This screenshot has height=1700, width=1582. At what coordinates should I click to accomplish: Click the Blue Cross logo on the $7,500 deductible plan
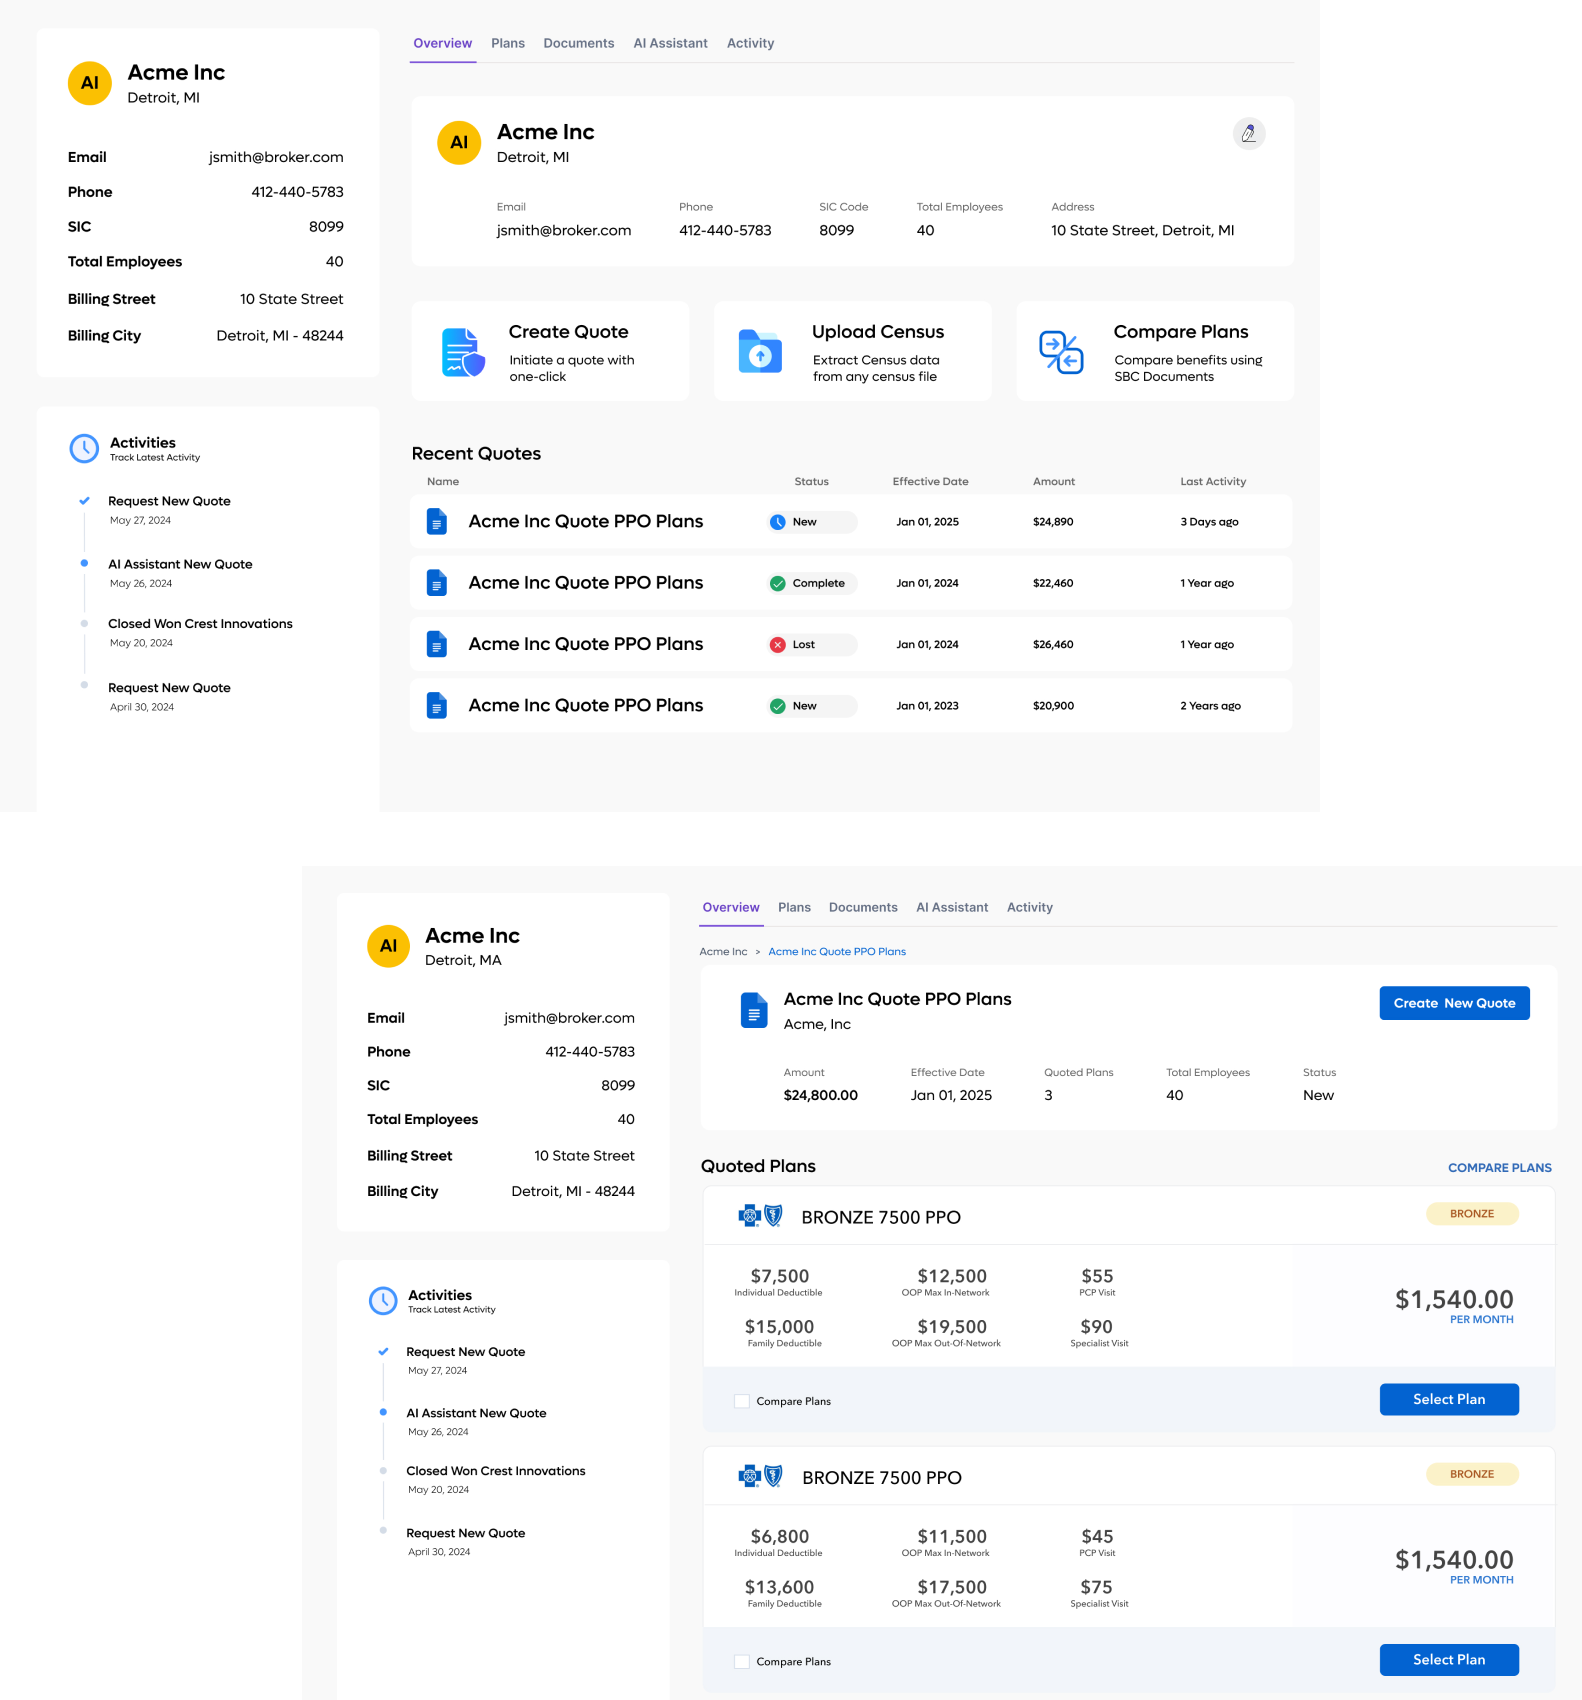point(760,1216)
